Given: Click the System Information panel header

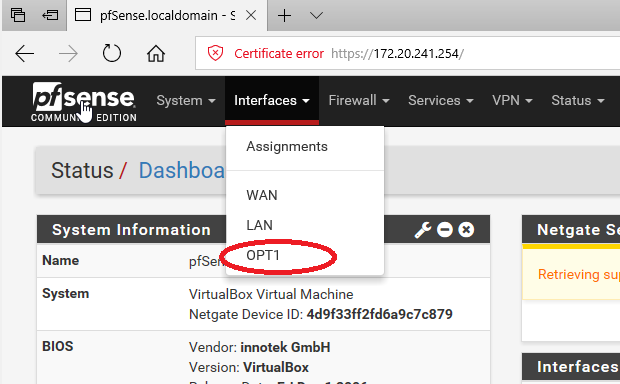Looking at the screenshot, I should pos(131,229).
